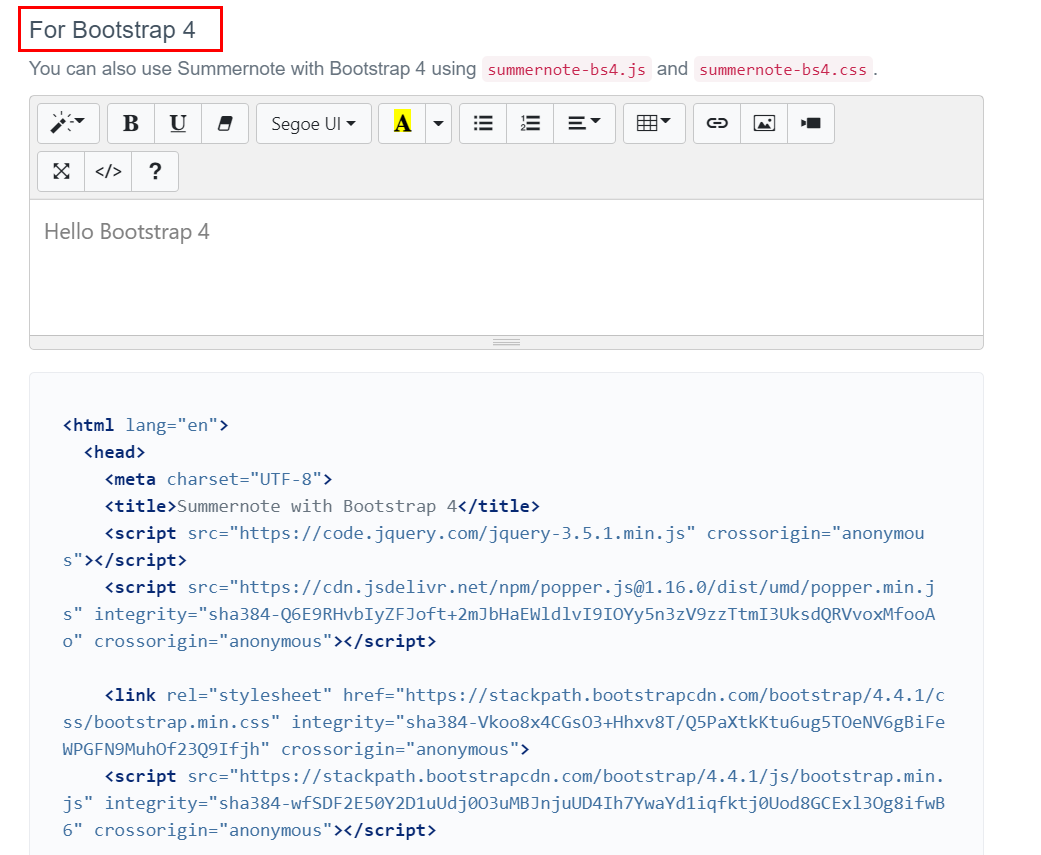Grab the editor resize handle bar
This screenshot has height=855, width=1041.
pos(506,343)
